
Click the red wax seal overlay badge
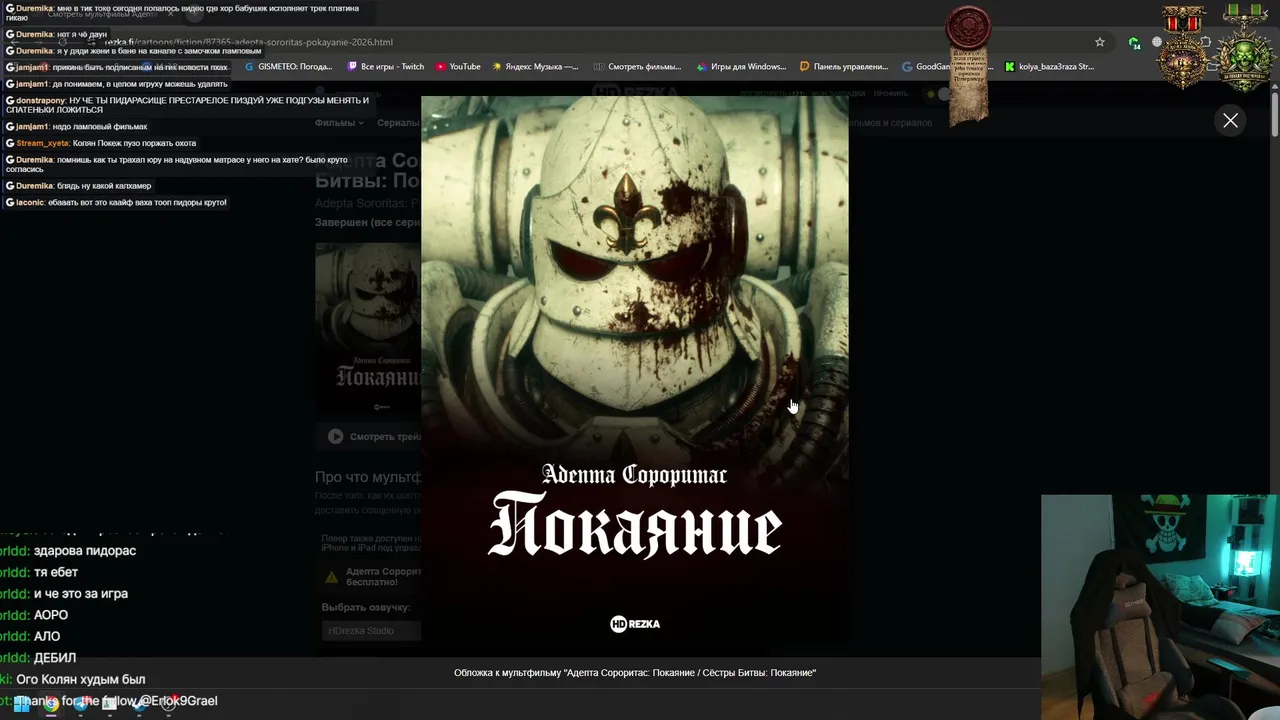(968, 27)
